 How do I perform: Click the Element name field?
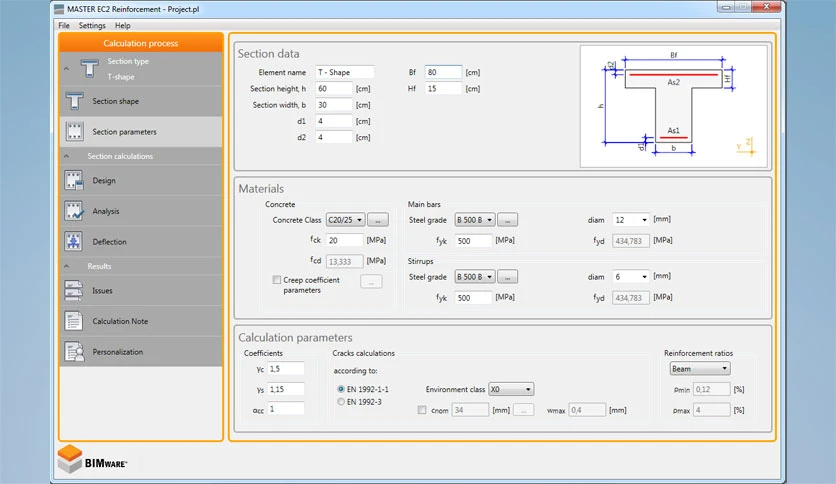click(344, 72)
